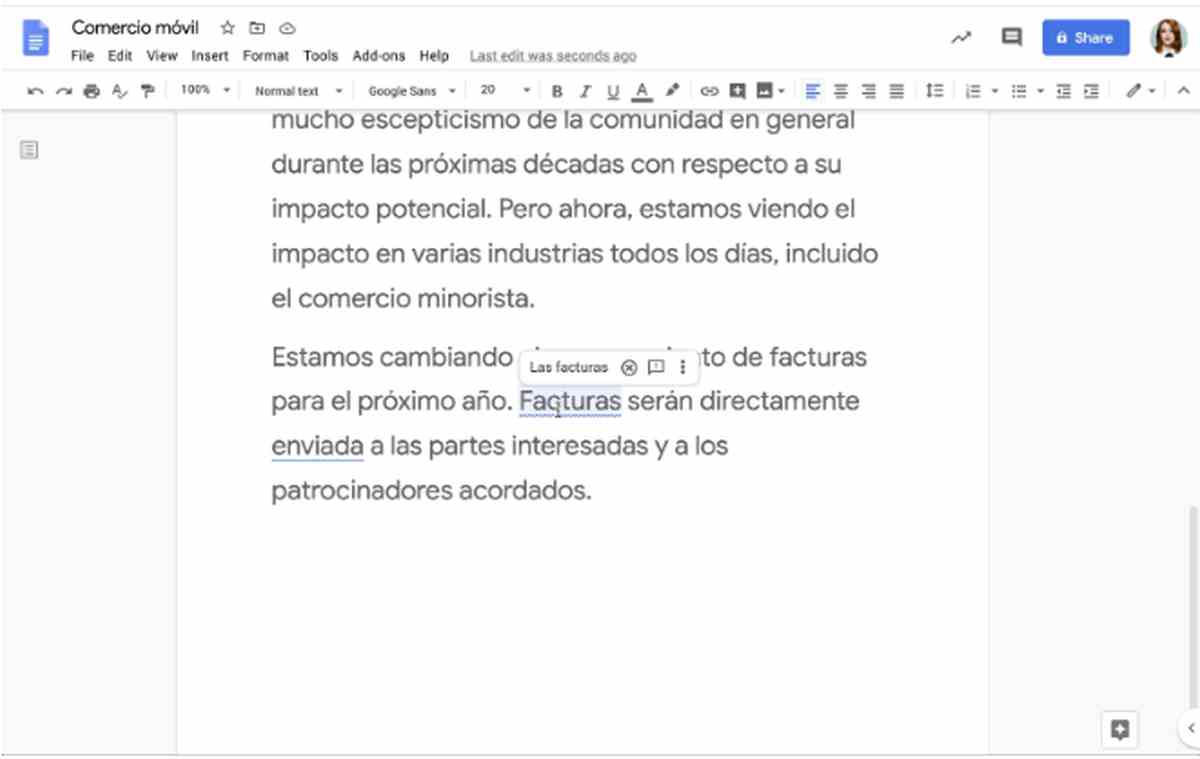1200x759 pixels.
Task: Click the document outline icon on the left
Action: coord(29,149)
